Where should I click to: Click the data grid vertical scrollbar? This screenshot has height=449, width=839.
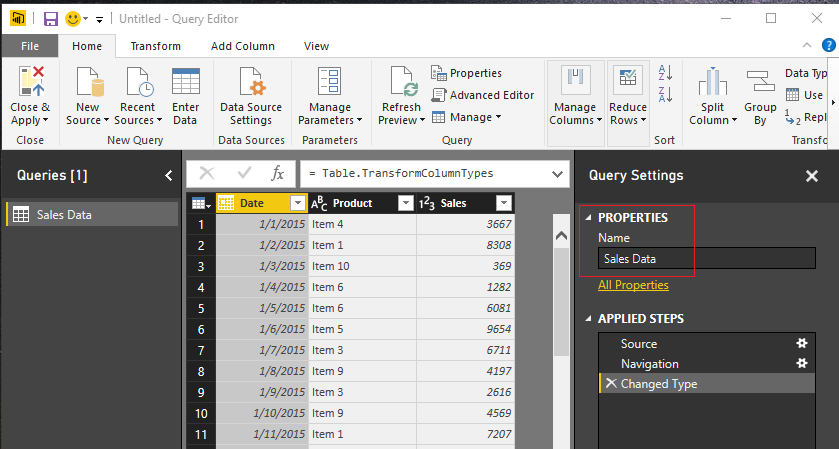click(561, 302)
